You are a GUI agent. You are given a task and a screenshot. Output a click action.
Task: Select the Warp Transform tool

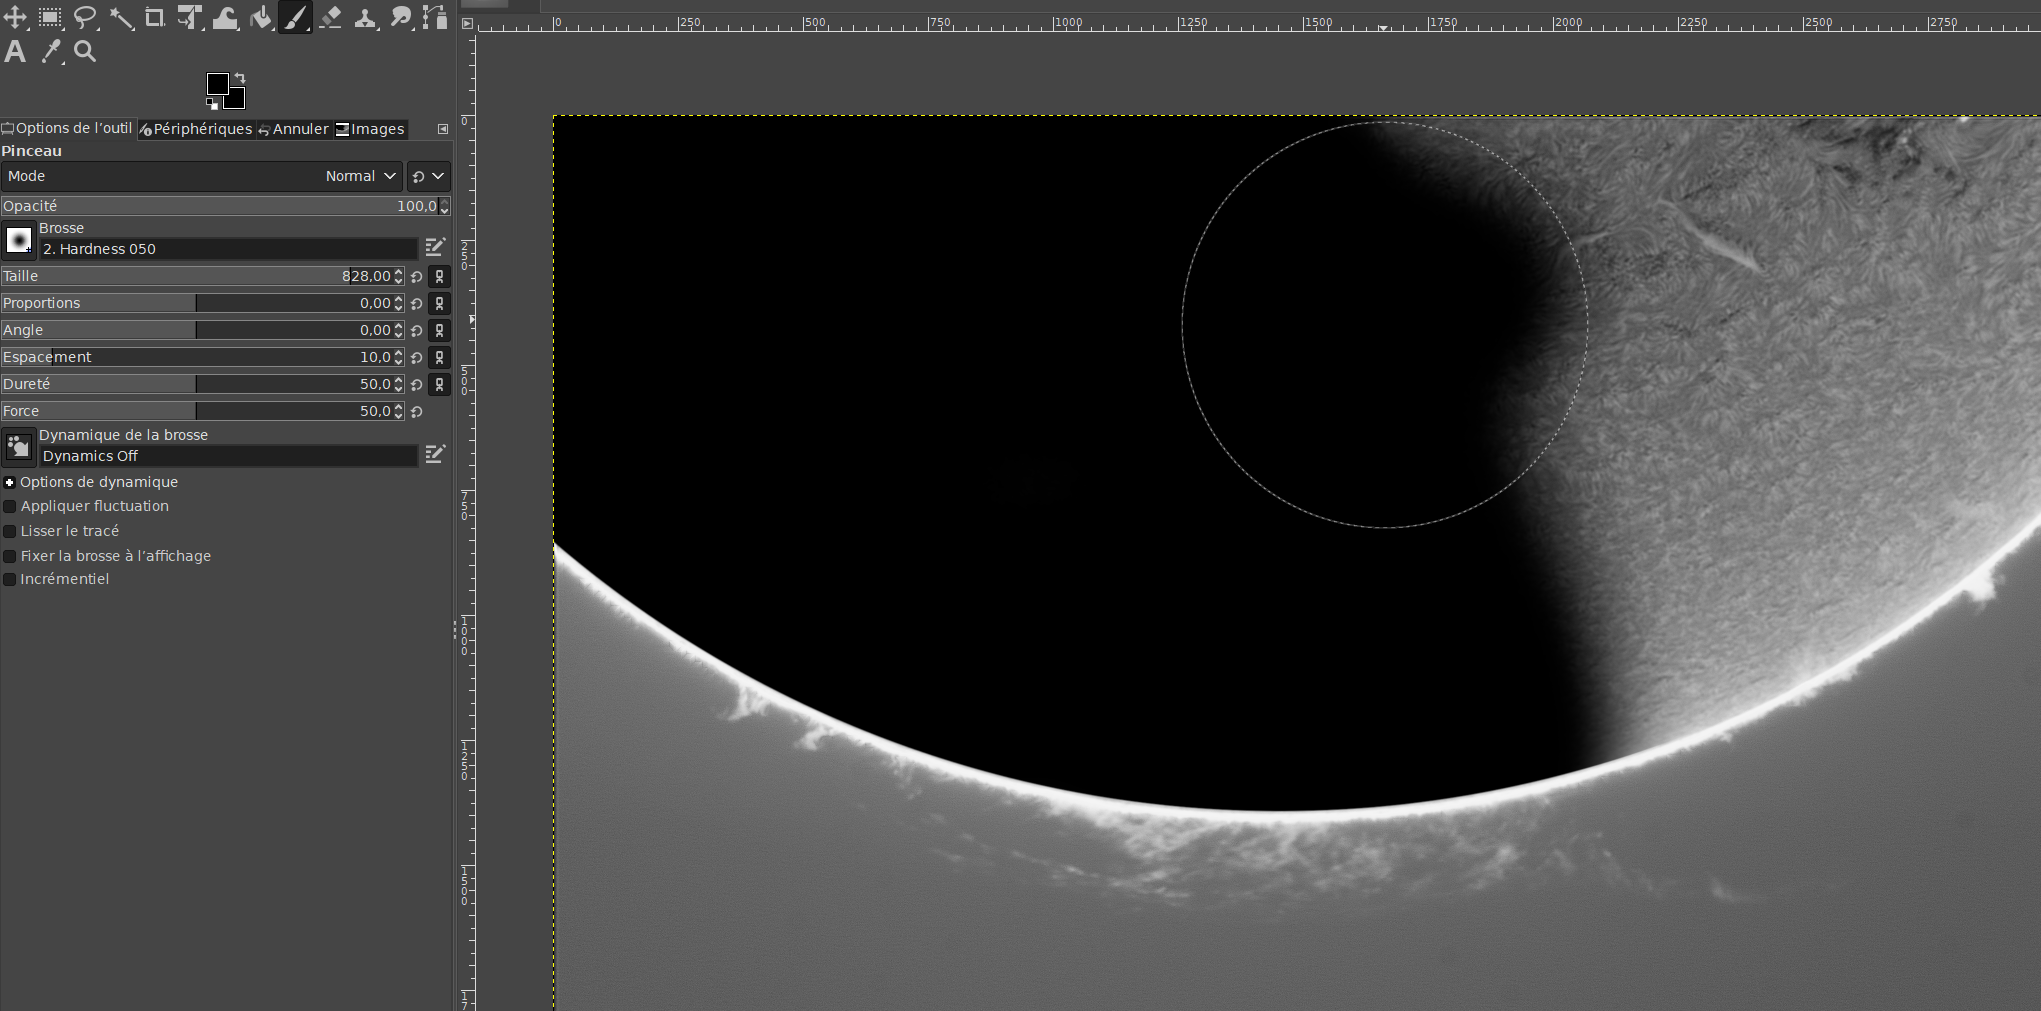tap(225, 17)
